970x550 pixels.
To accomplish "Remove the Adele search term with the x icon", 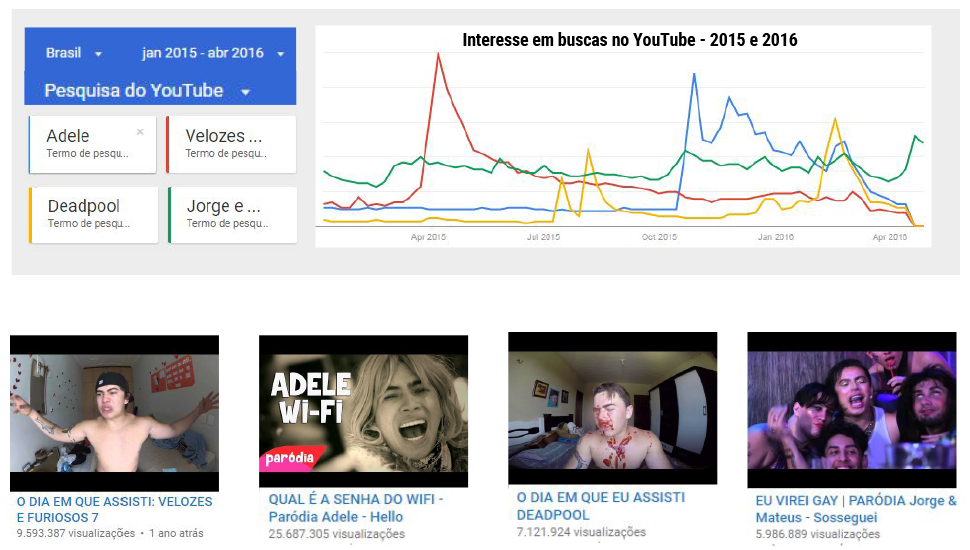I will click(140, 132).
